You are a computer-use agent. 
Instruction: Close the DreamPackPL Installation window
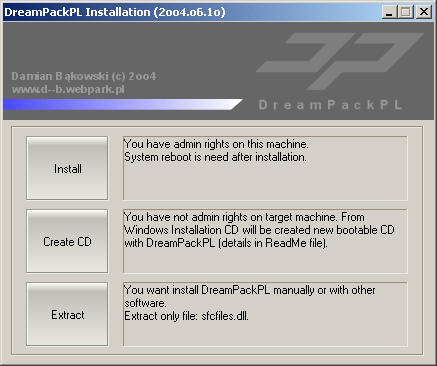(x=424, y=12)
